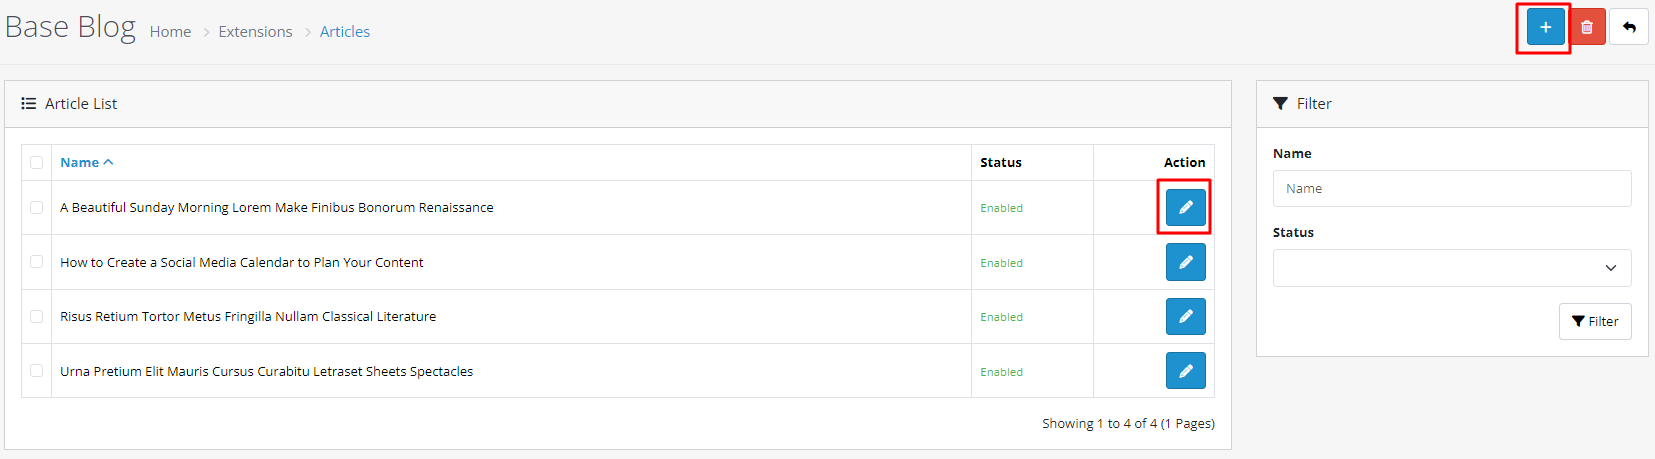The image size is (1655, 459).
Task: Select the 'How to Create a Social Media' checkbox
Action: (37, 262)
